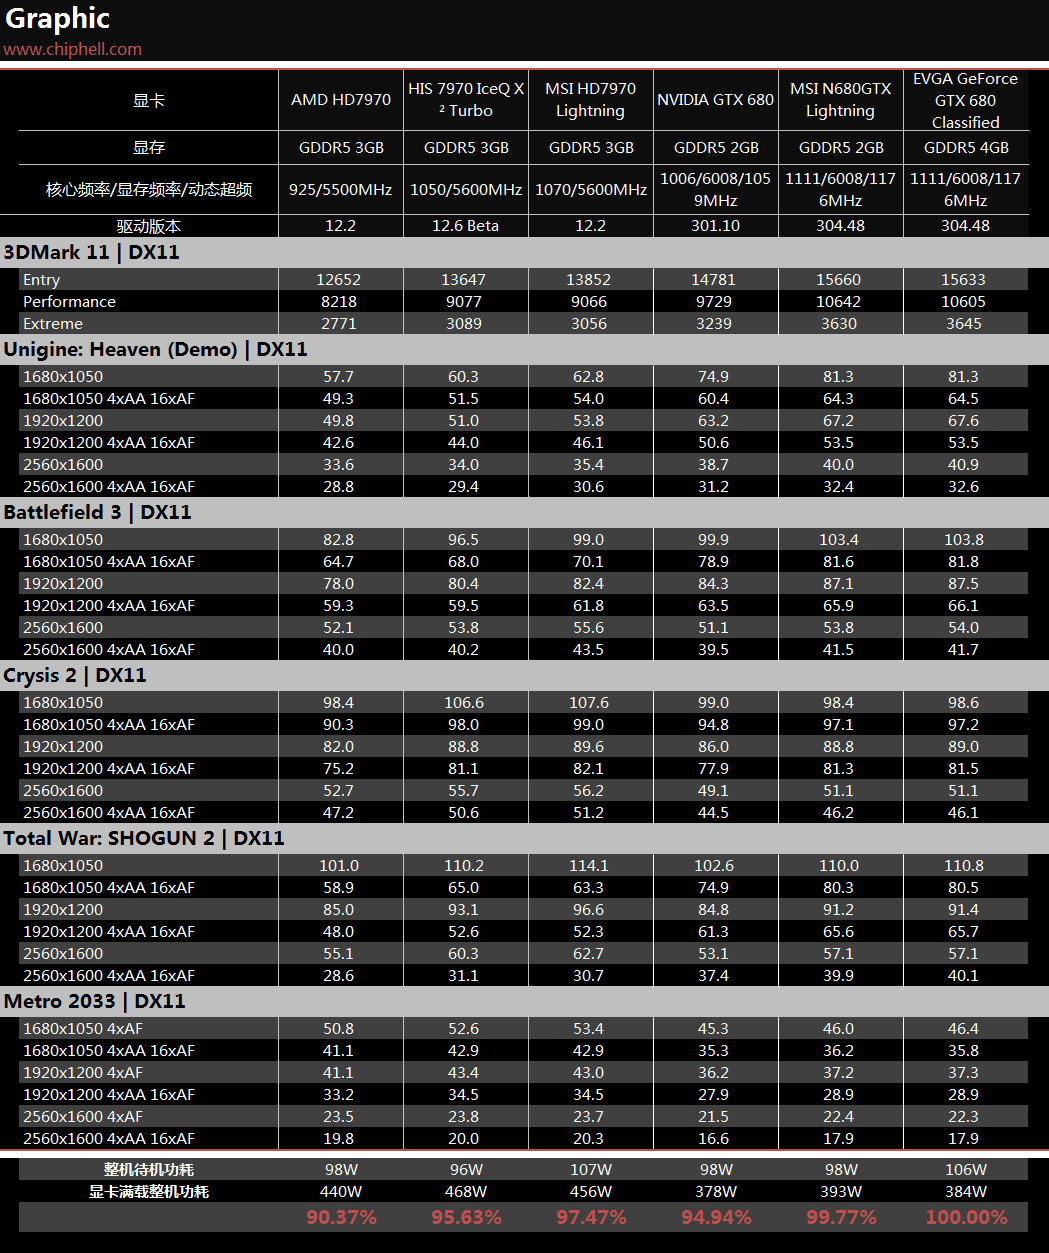Click the www.chiphell.com link

[72, 49]
